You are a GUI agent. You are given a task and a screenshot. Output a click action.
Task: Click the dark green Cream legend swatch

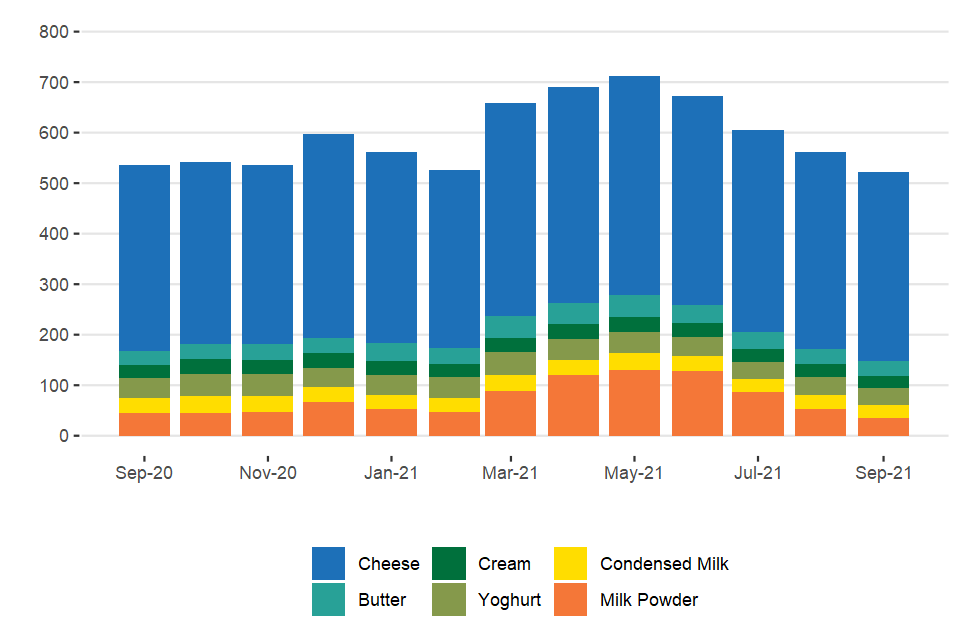point(449,563)
